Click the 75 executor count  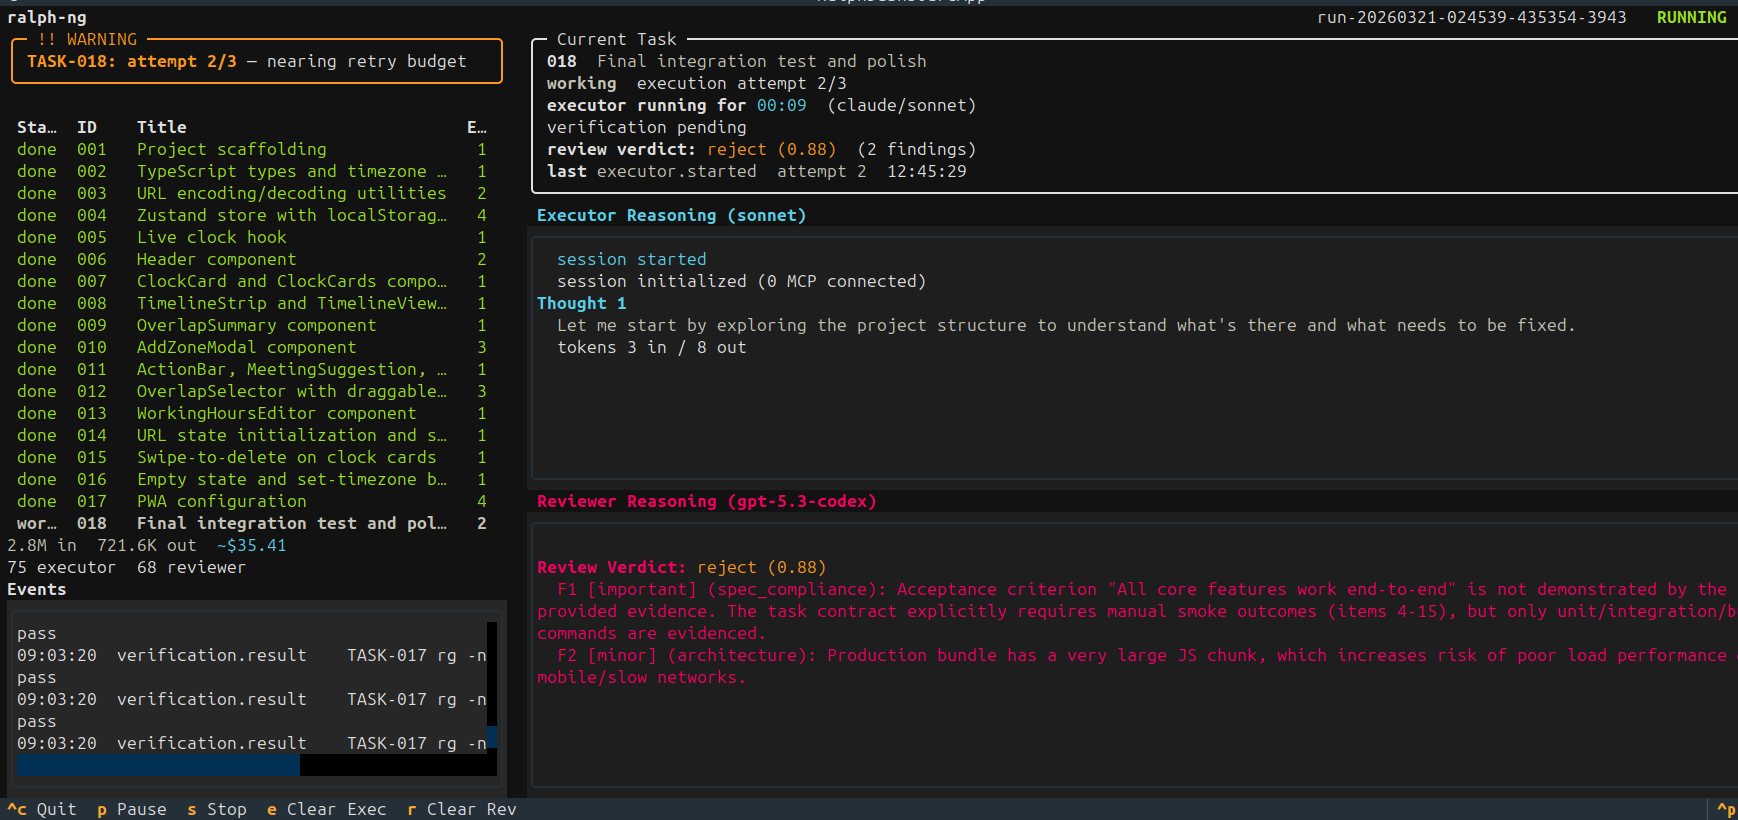(x=62, y=567)
